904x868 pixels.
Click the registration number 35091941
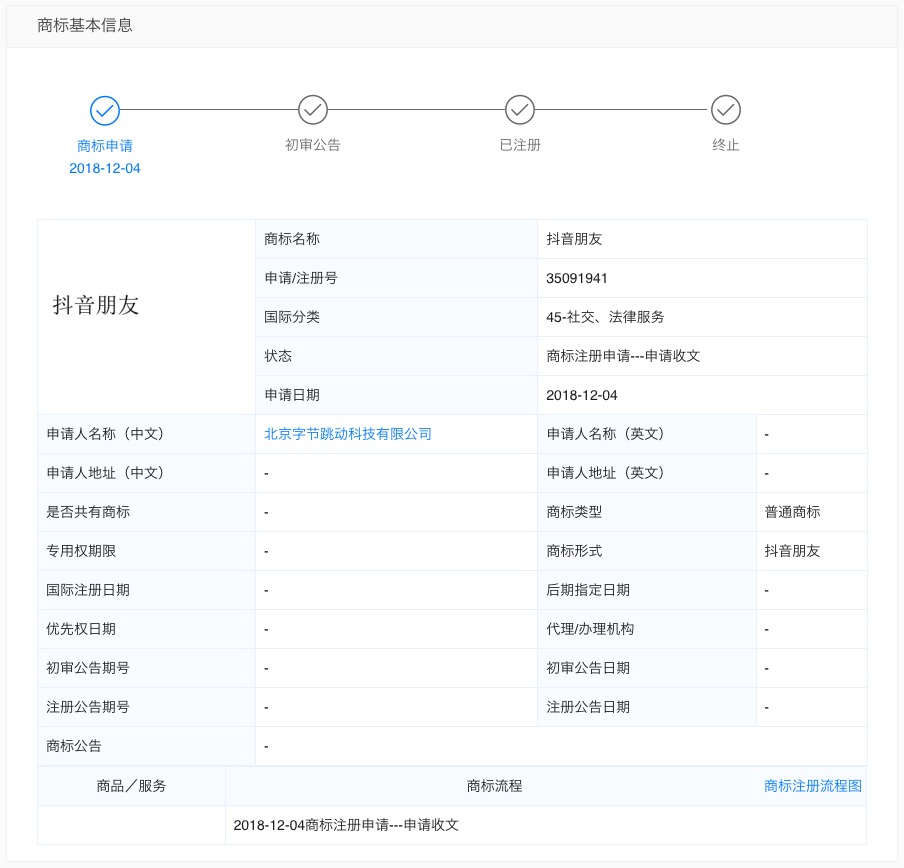coord(577,278)
